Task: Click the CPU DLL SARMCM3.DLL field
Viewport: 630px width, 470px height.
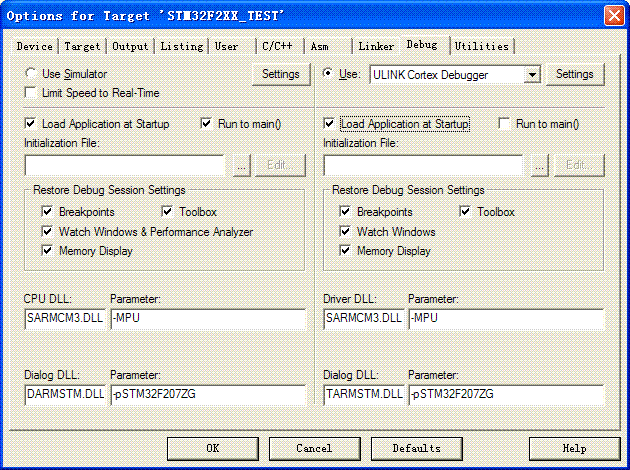Action: coord(65,319)
